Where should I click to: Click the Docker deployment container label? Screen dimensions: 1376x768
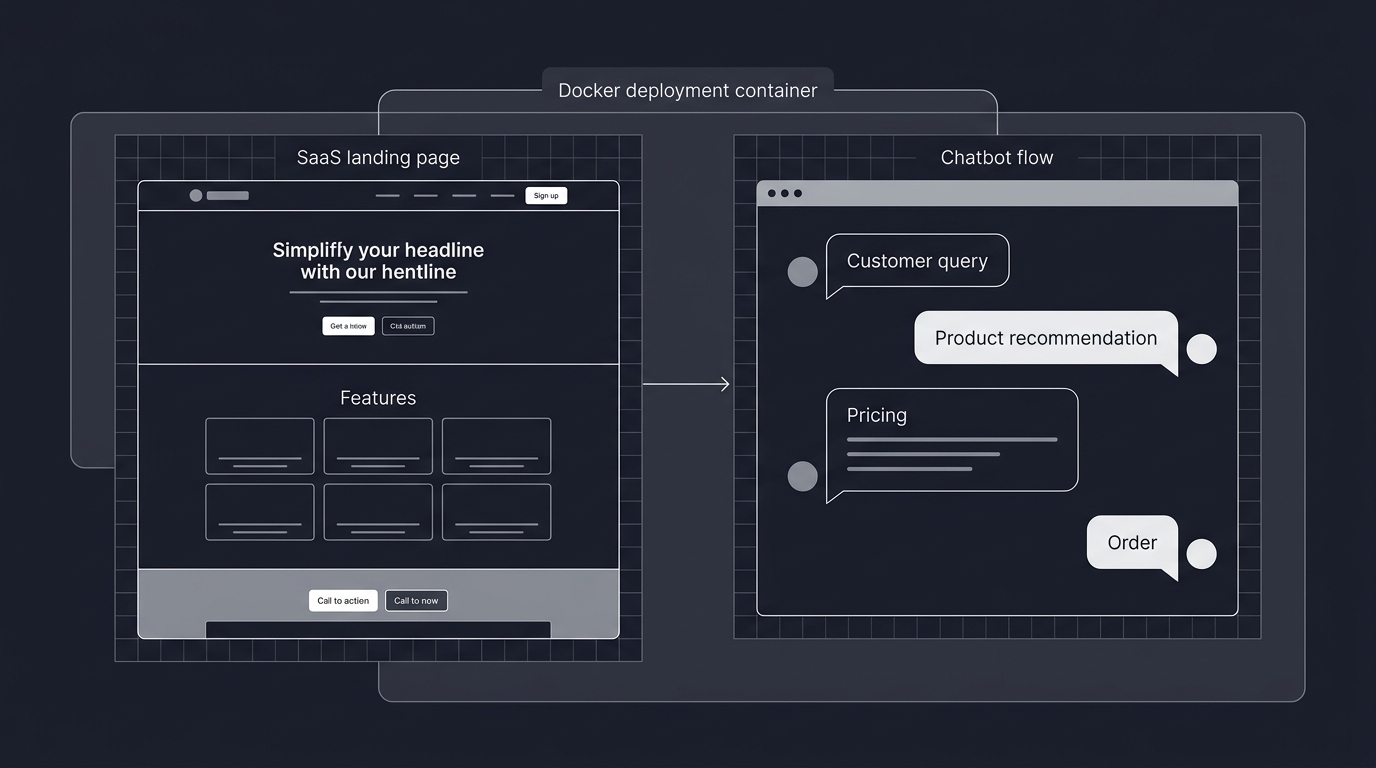point(687,90)
